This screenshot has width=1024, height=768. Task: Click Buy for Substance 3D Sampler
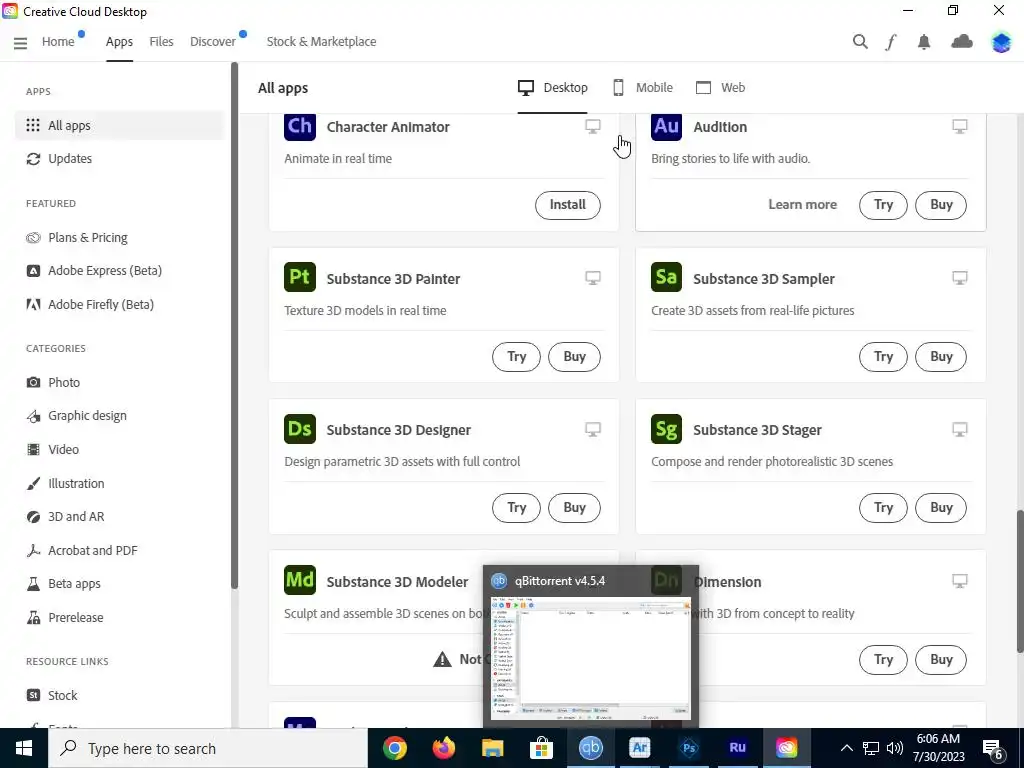tap(941, 357)
